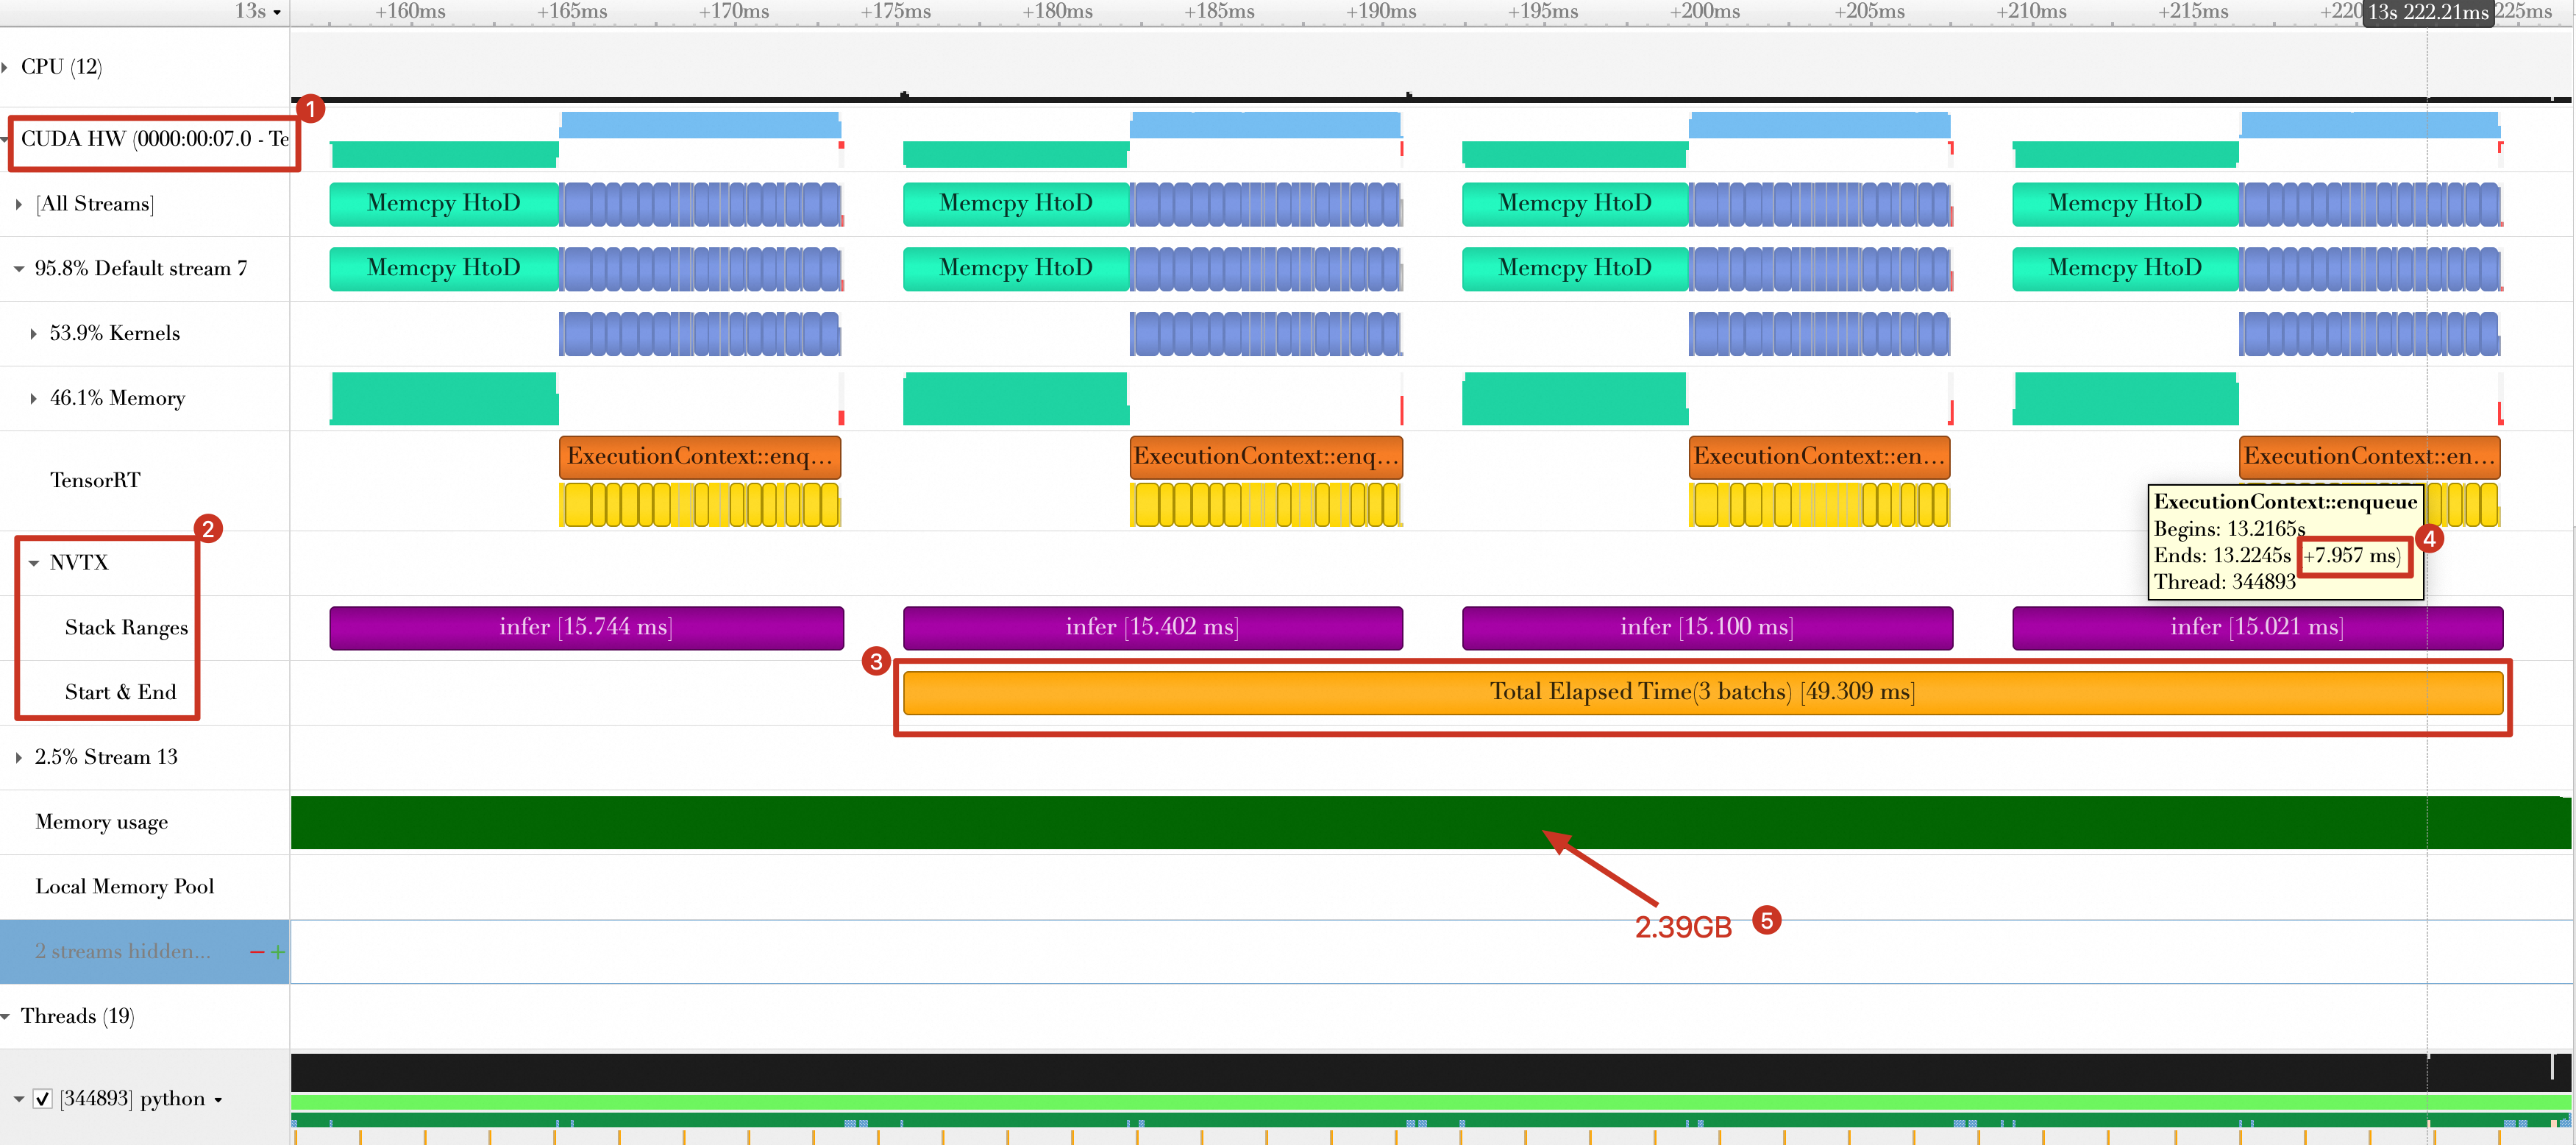Click the 'Threads (19)' label

[77, 1017]
